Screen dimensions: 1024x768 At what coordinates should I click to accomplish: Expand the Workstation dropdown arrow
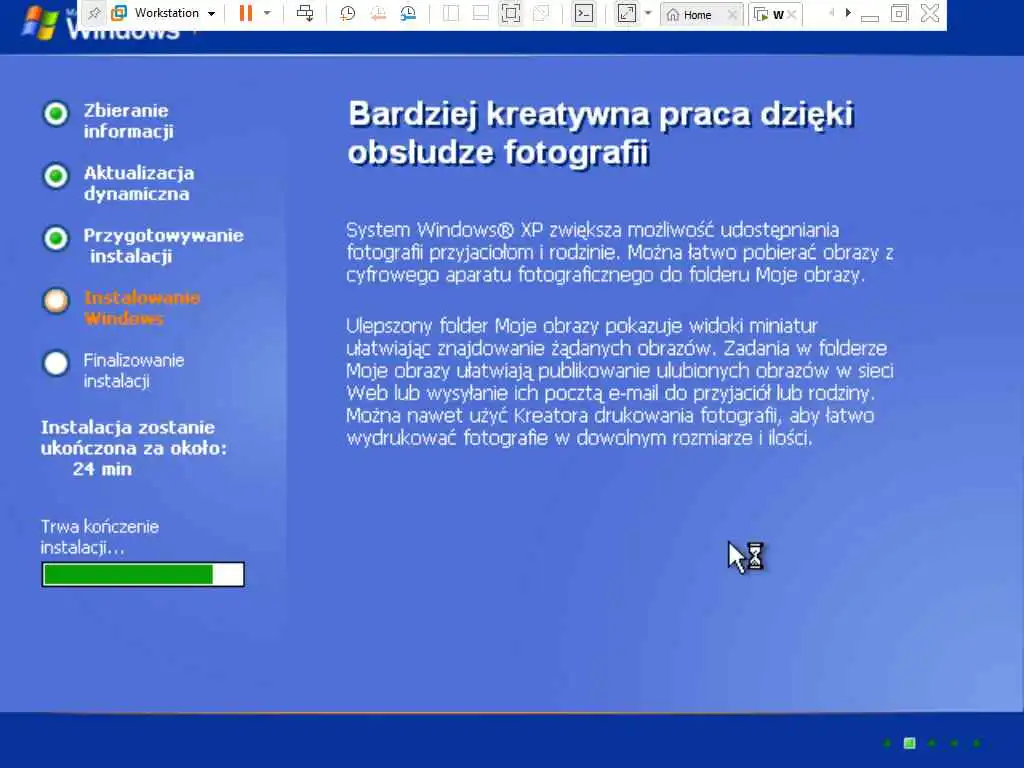211,14
